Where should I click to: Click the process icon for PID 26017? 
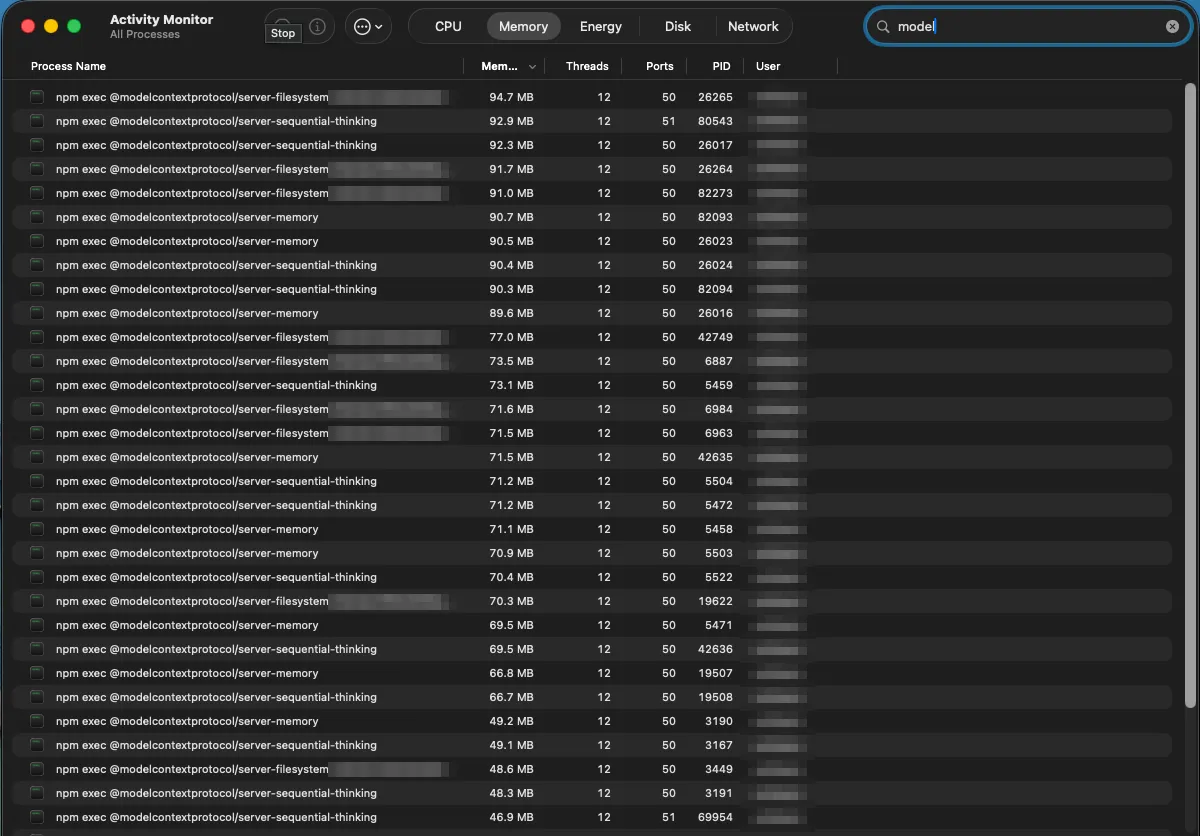(x=37, y=145)
